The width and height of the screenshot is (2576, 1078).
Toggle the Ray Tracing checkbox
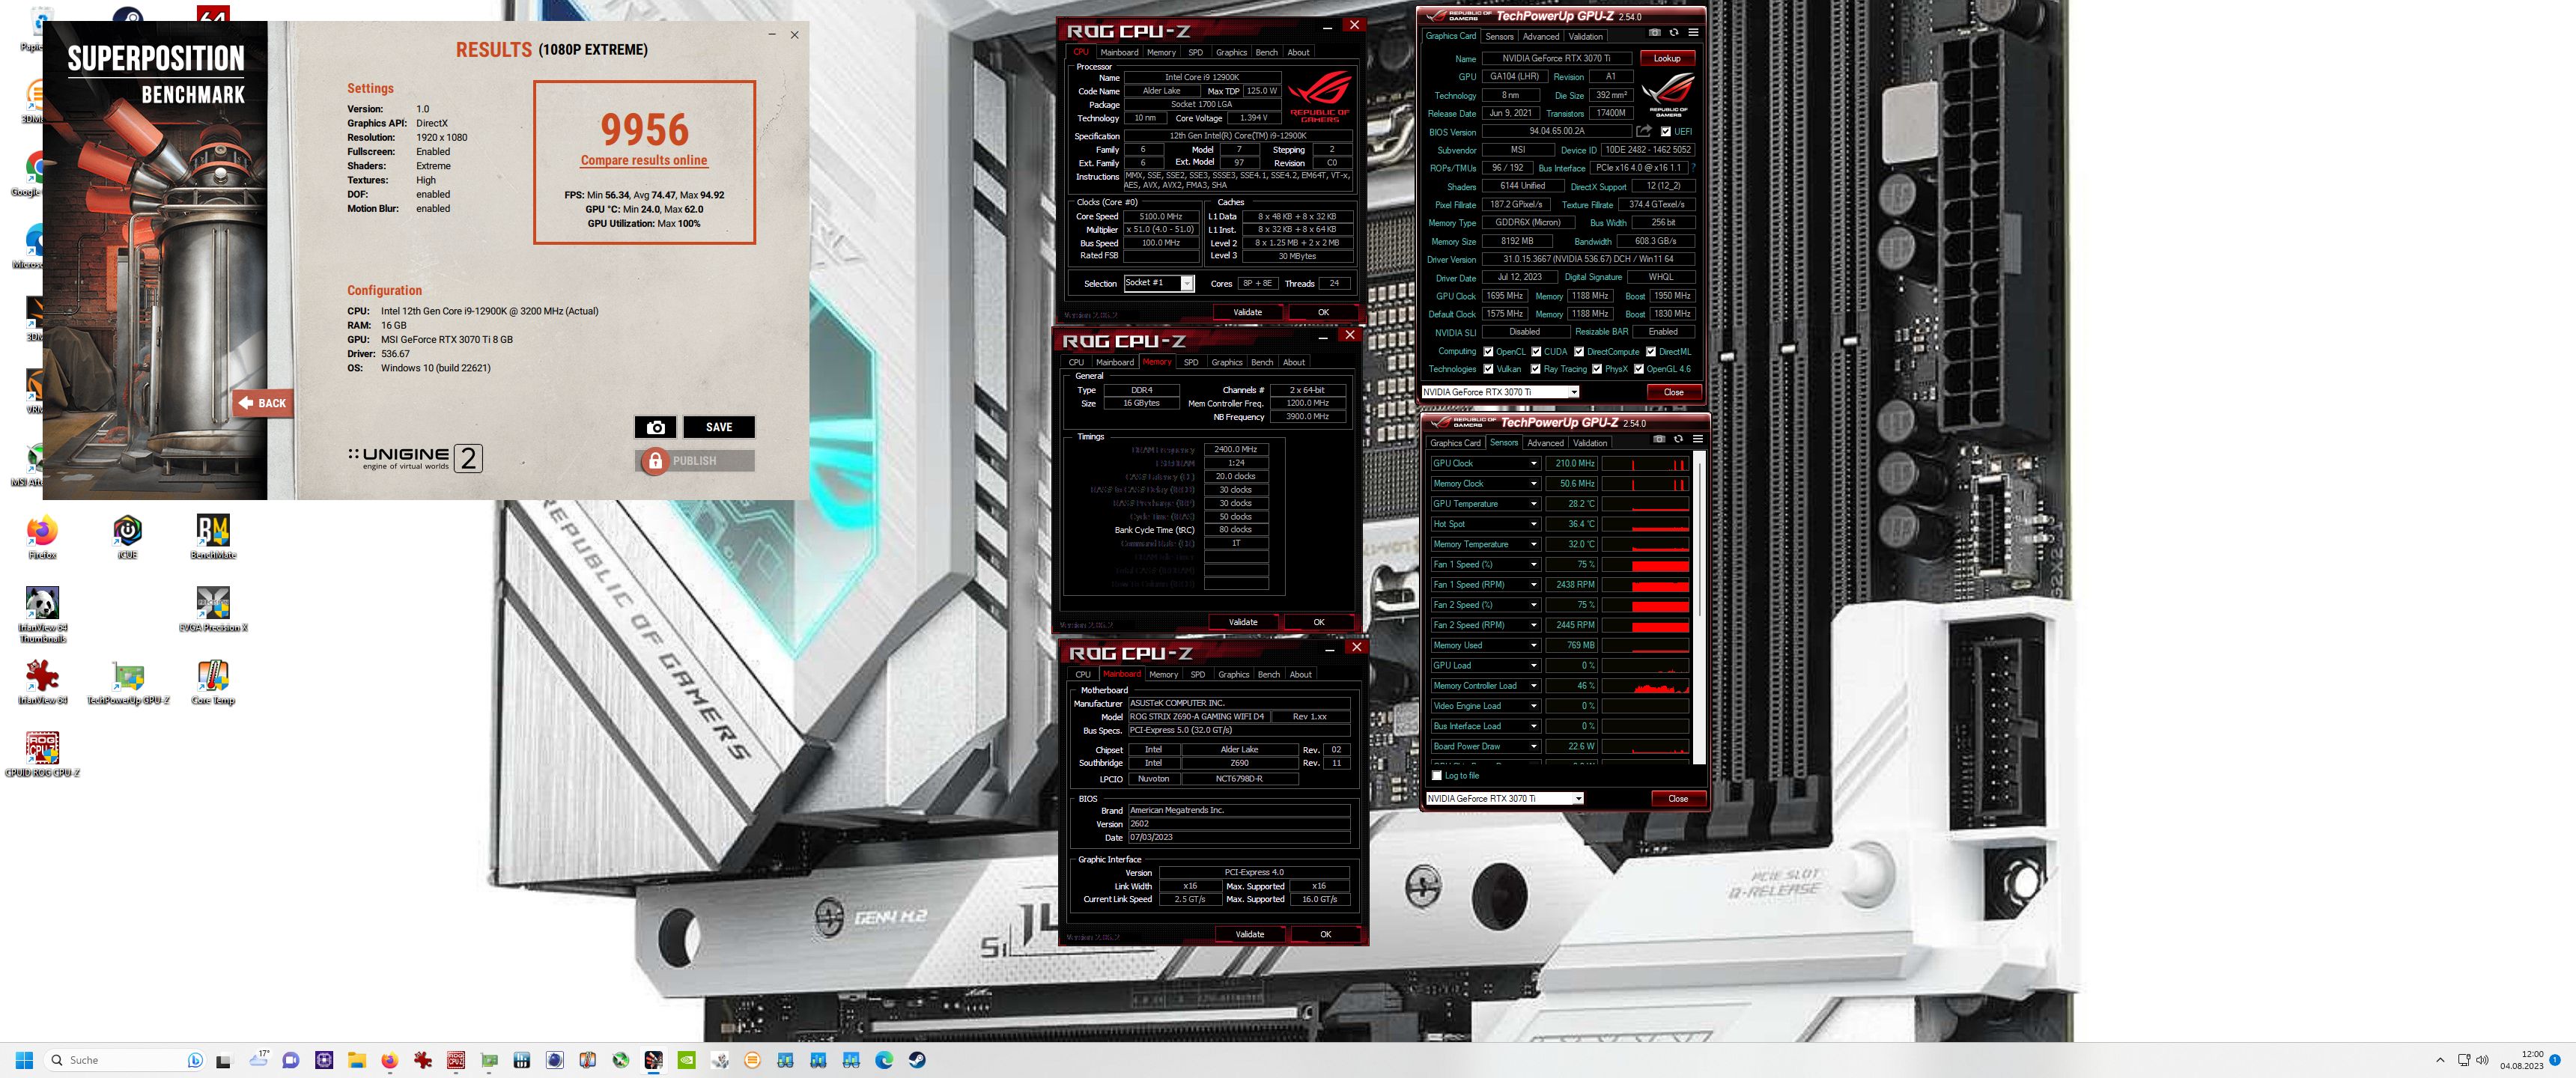(x=1535, y=369)
